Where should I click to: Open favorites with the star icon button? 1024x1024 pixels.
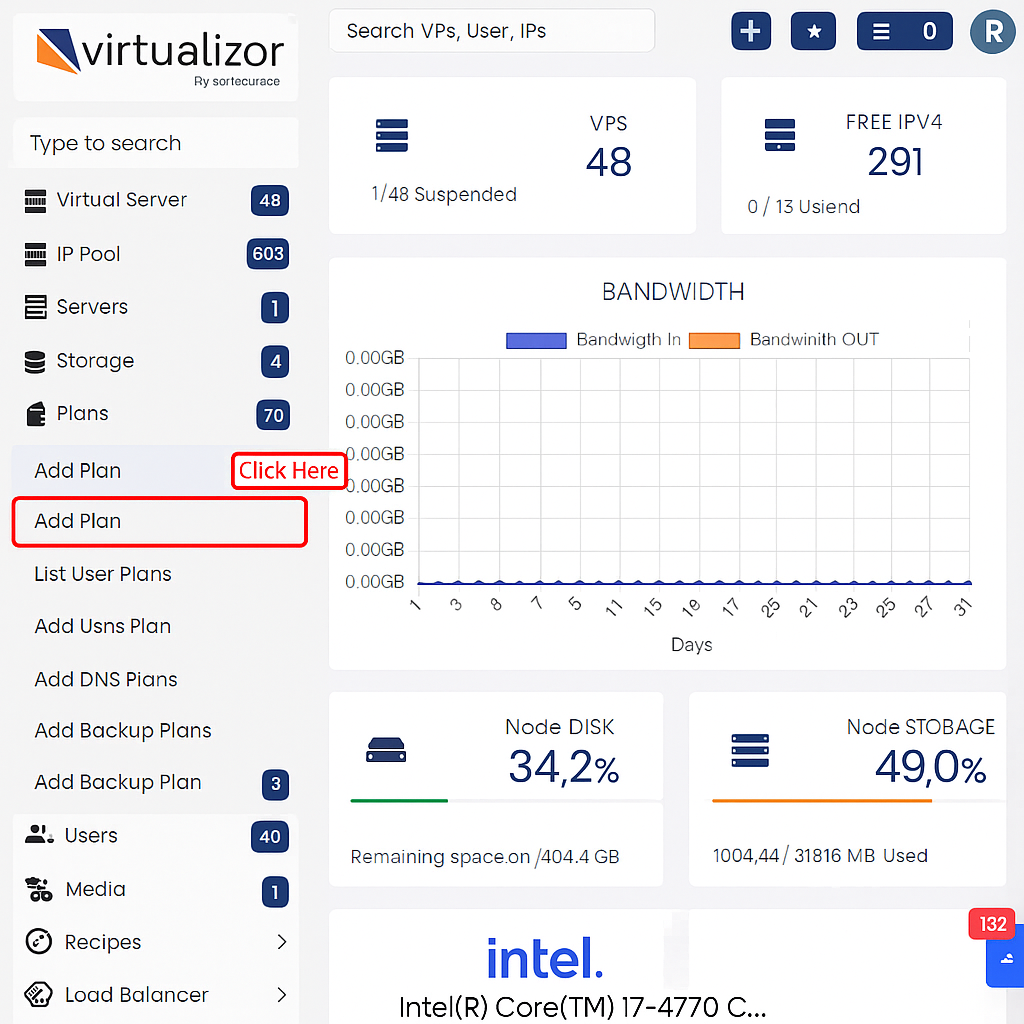[x=813, y=31]
